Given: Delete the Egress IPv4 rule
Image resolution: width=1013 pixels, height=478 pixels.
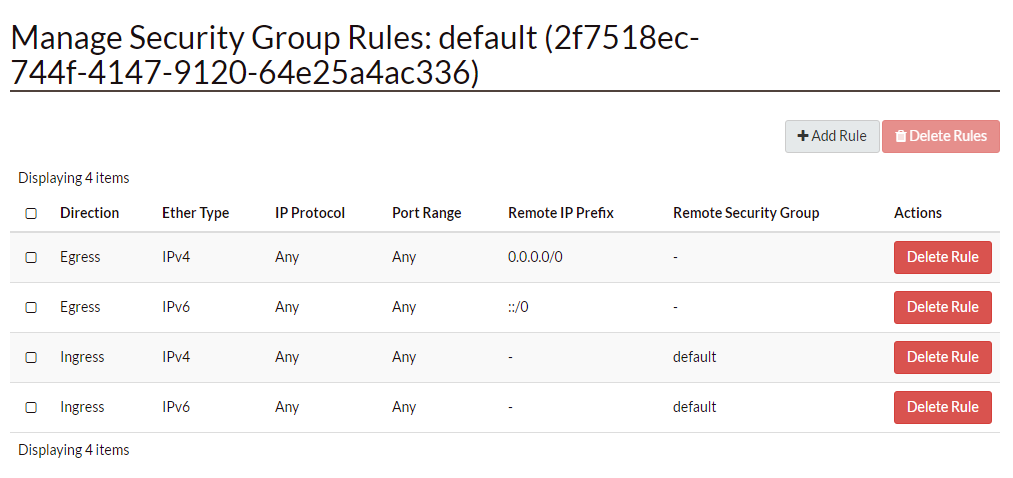Looking at the screenshot, I should 942,257.
